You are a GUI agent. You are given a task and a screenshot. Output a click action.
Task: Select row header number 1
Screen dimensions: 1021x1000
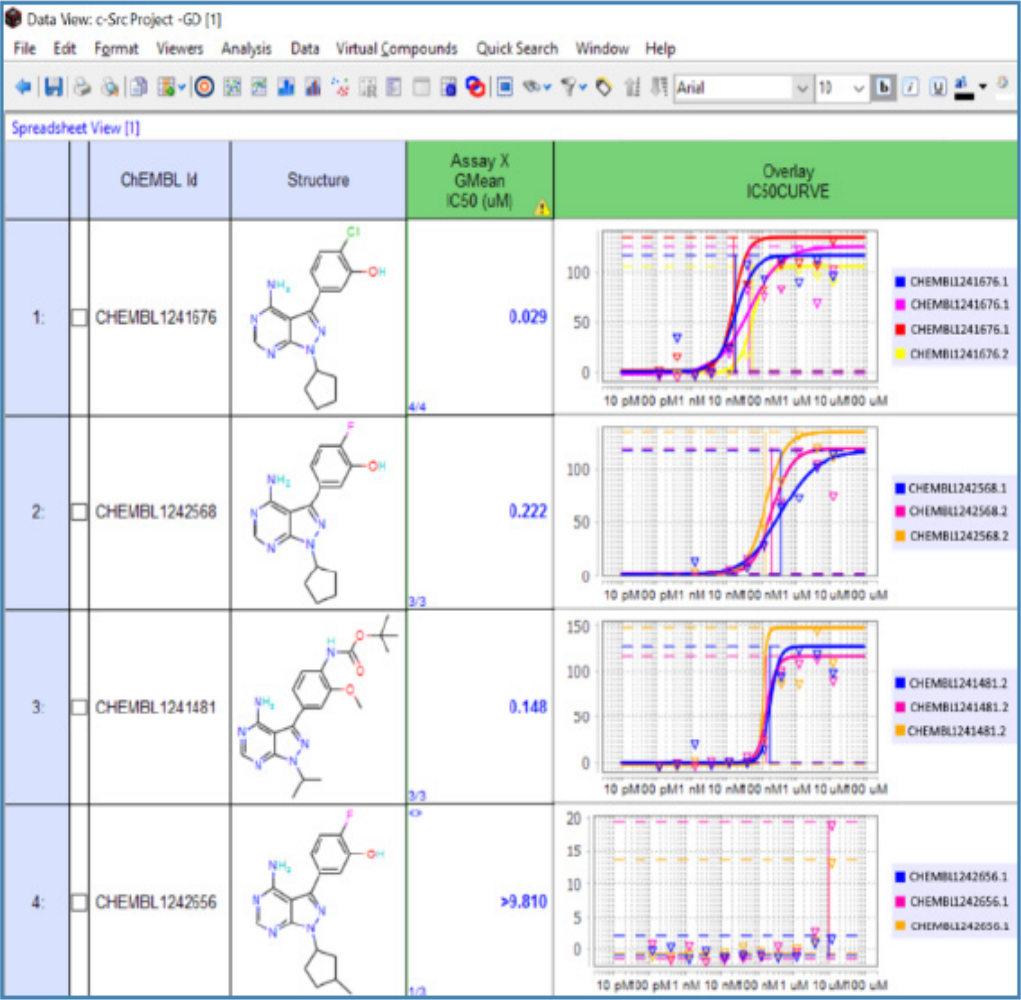(x=37, y=318)
